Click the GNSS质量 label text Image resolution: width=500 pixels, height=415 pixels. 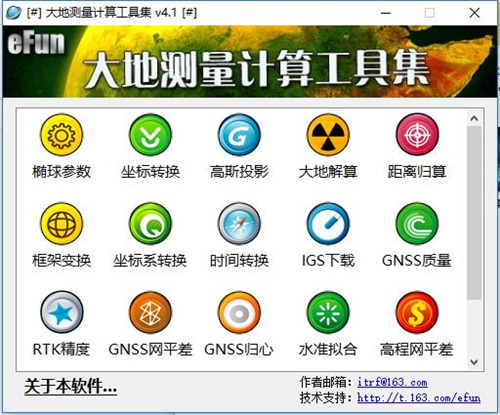tap(417, 260)
